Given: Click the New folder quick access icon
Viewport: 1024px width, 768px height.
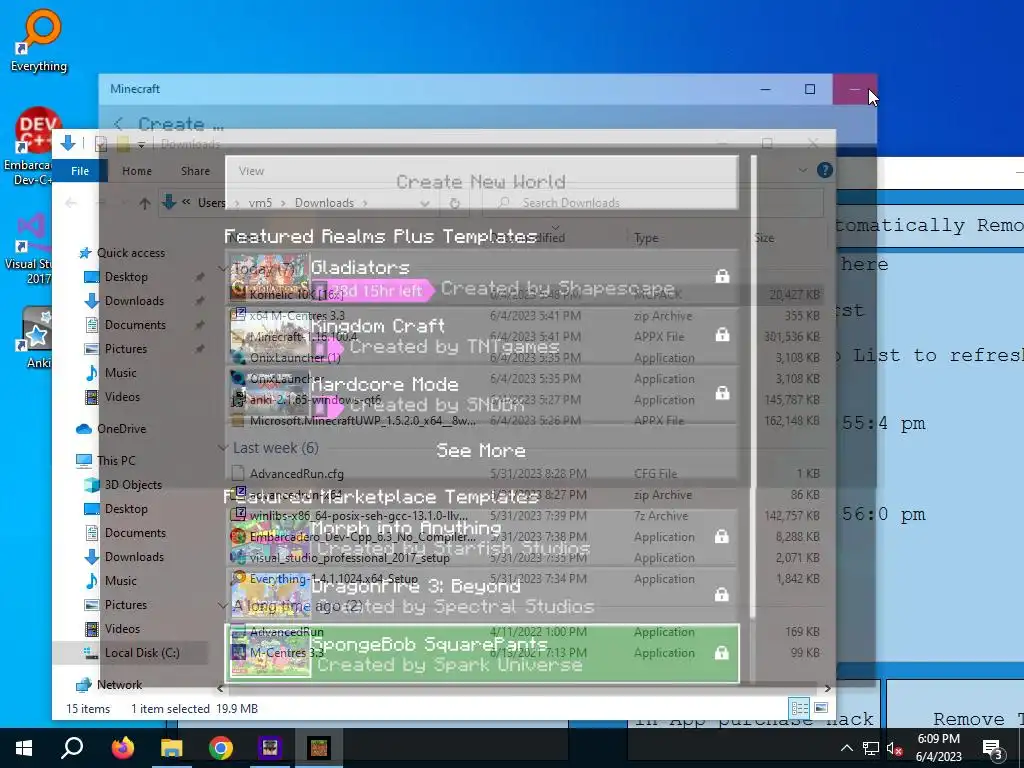Looking at the screenshot, I should pyautogui.click(x=123, y=144).
